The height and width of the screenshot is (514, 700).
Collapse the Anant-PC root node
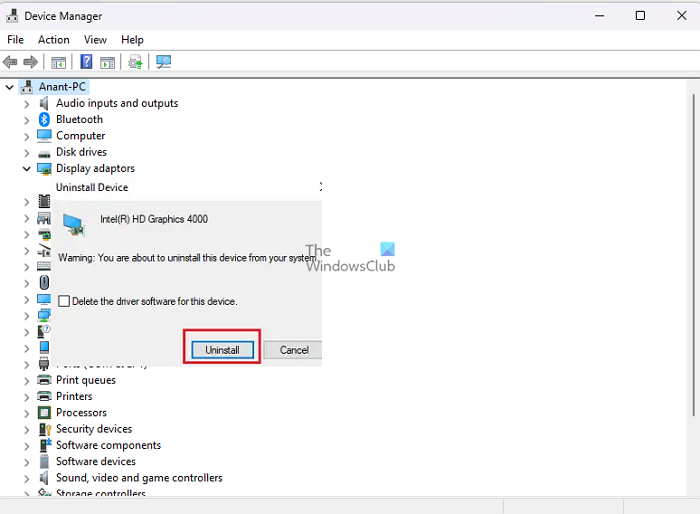pos(9,87)
